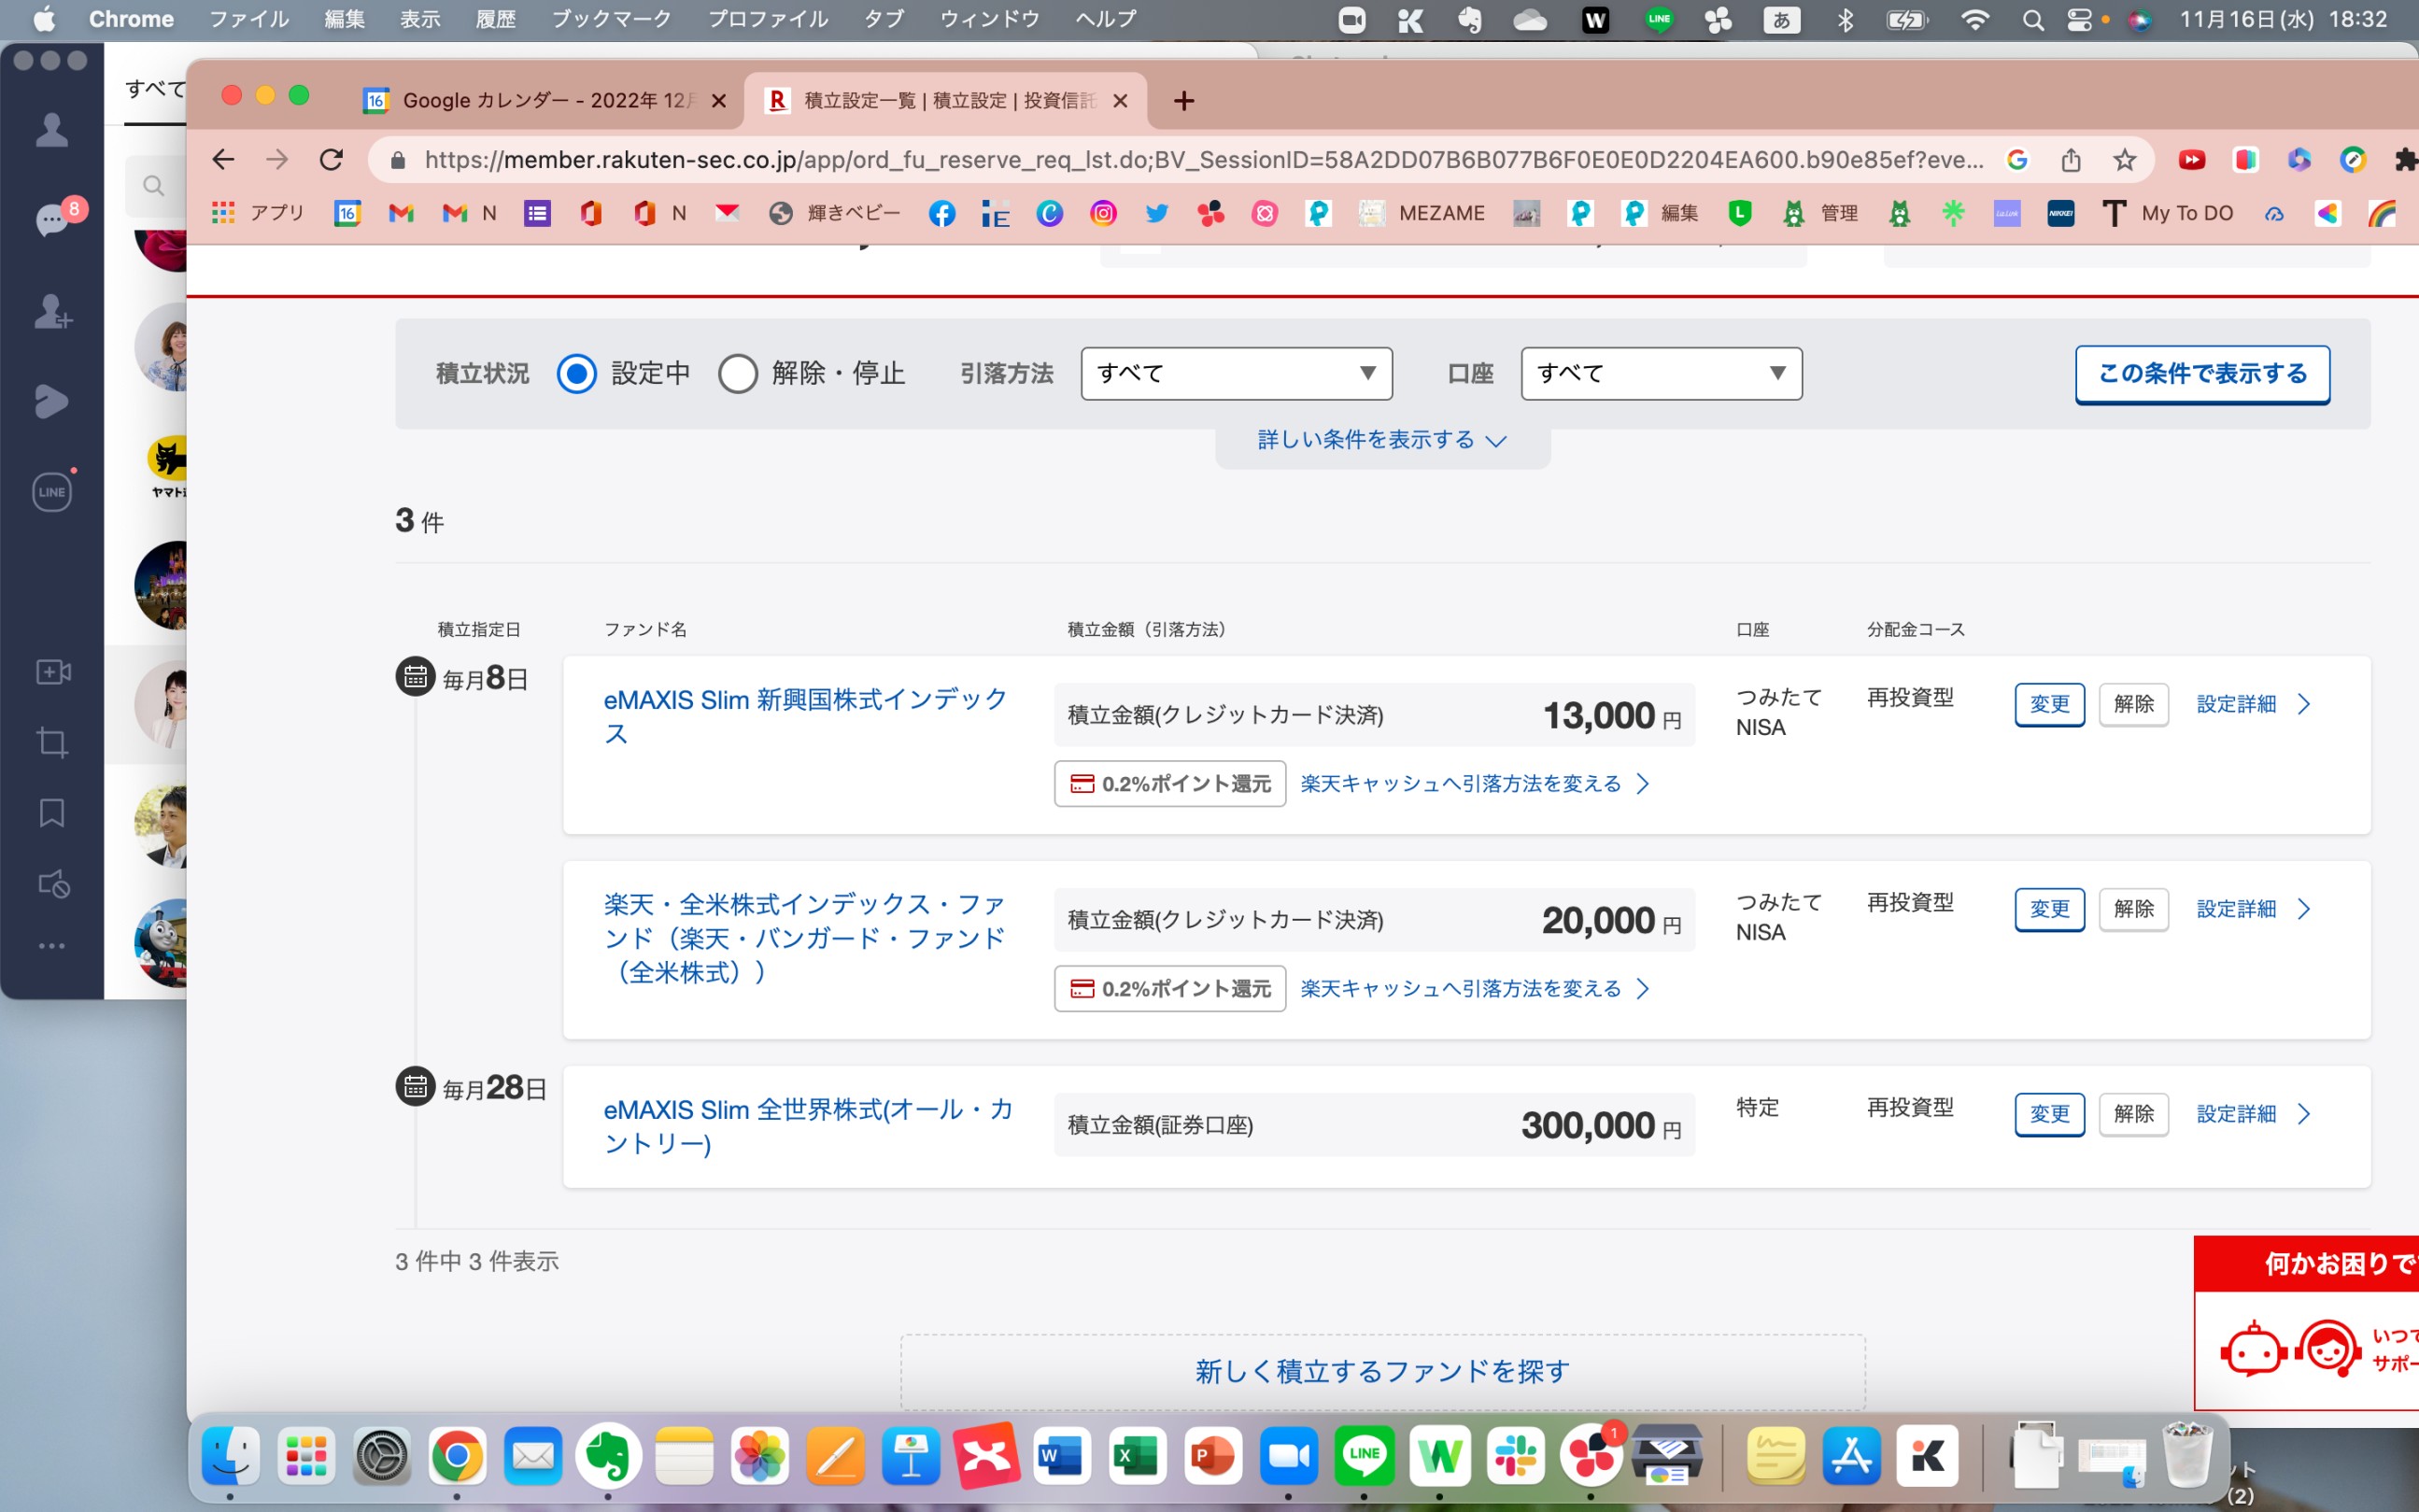The height and width of the screenshot is (1512, 2419).
Task: Open the ヘルプ menu
Action: [x=1105, y=19]
